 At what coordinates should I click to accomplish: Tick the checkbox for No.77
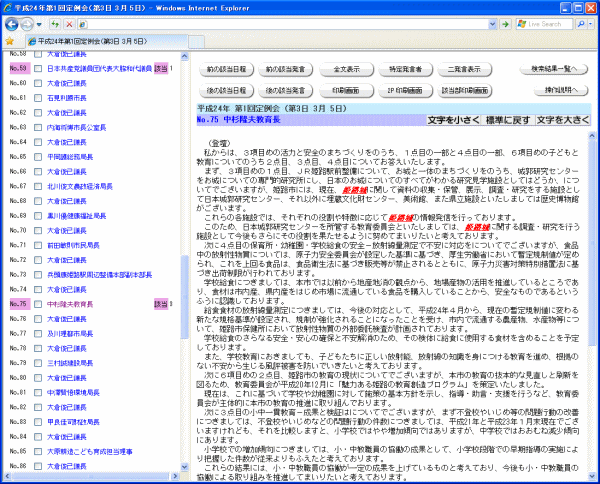[38, 334]
